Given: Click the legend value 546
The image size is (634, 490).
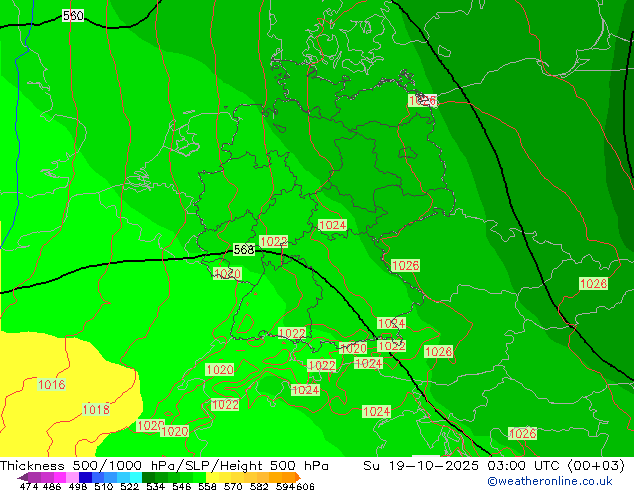Looking at the screenshot, I should pyautogui.click(x=182, y=486).
